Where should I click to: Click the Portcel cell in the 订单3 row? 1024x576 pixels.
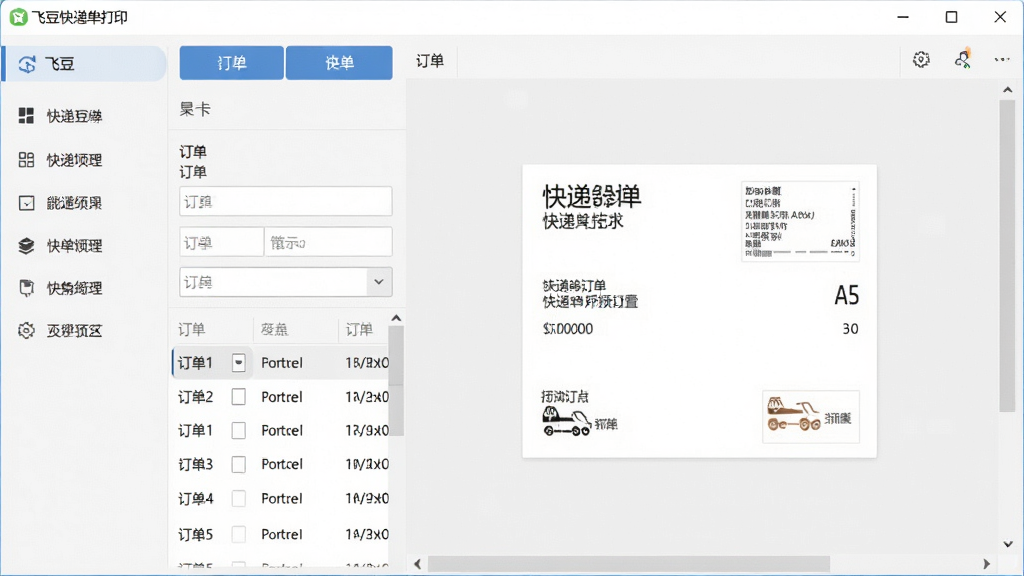point(281,464)
